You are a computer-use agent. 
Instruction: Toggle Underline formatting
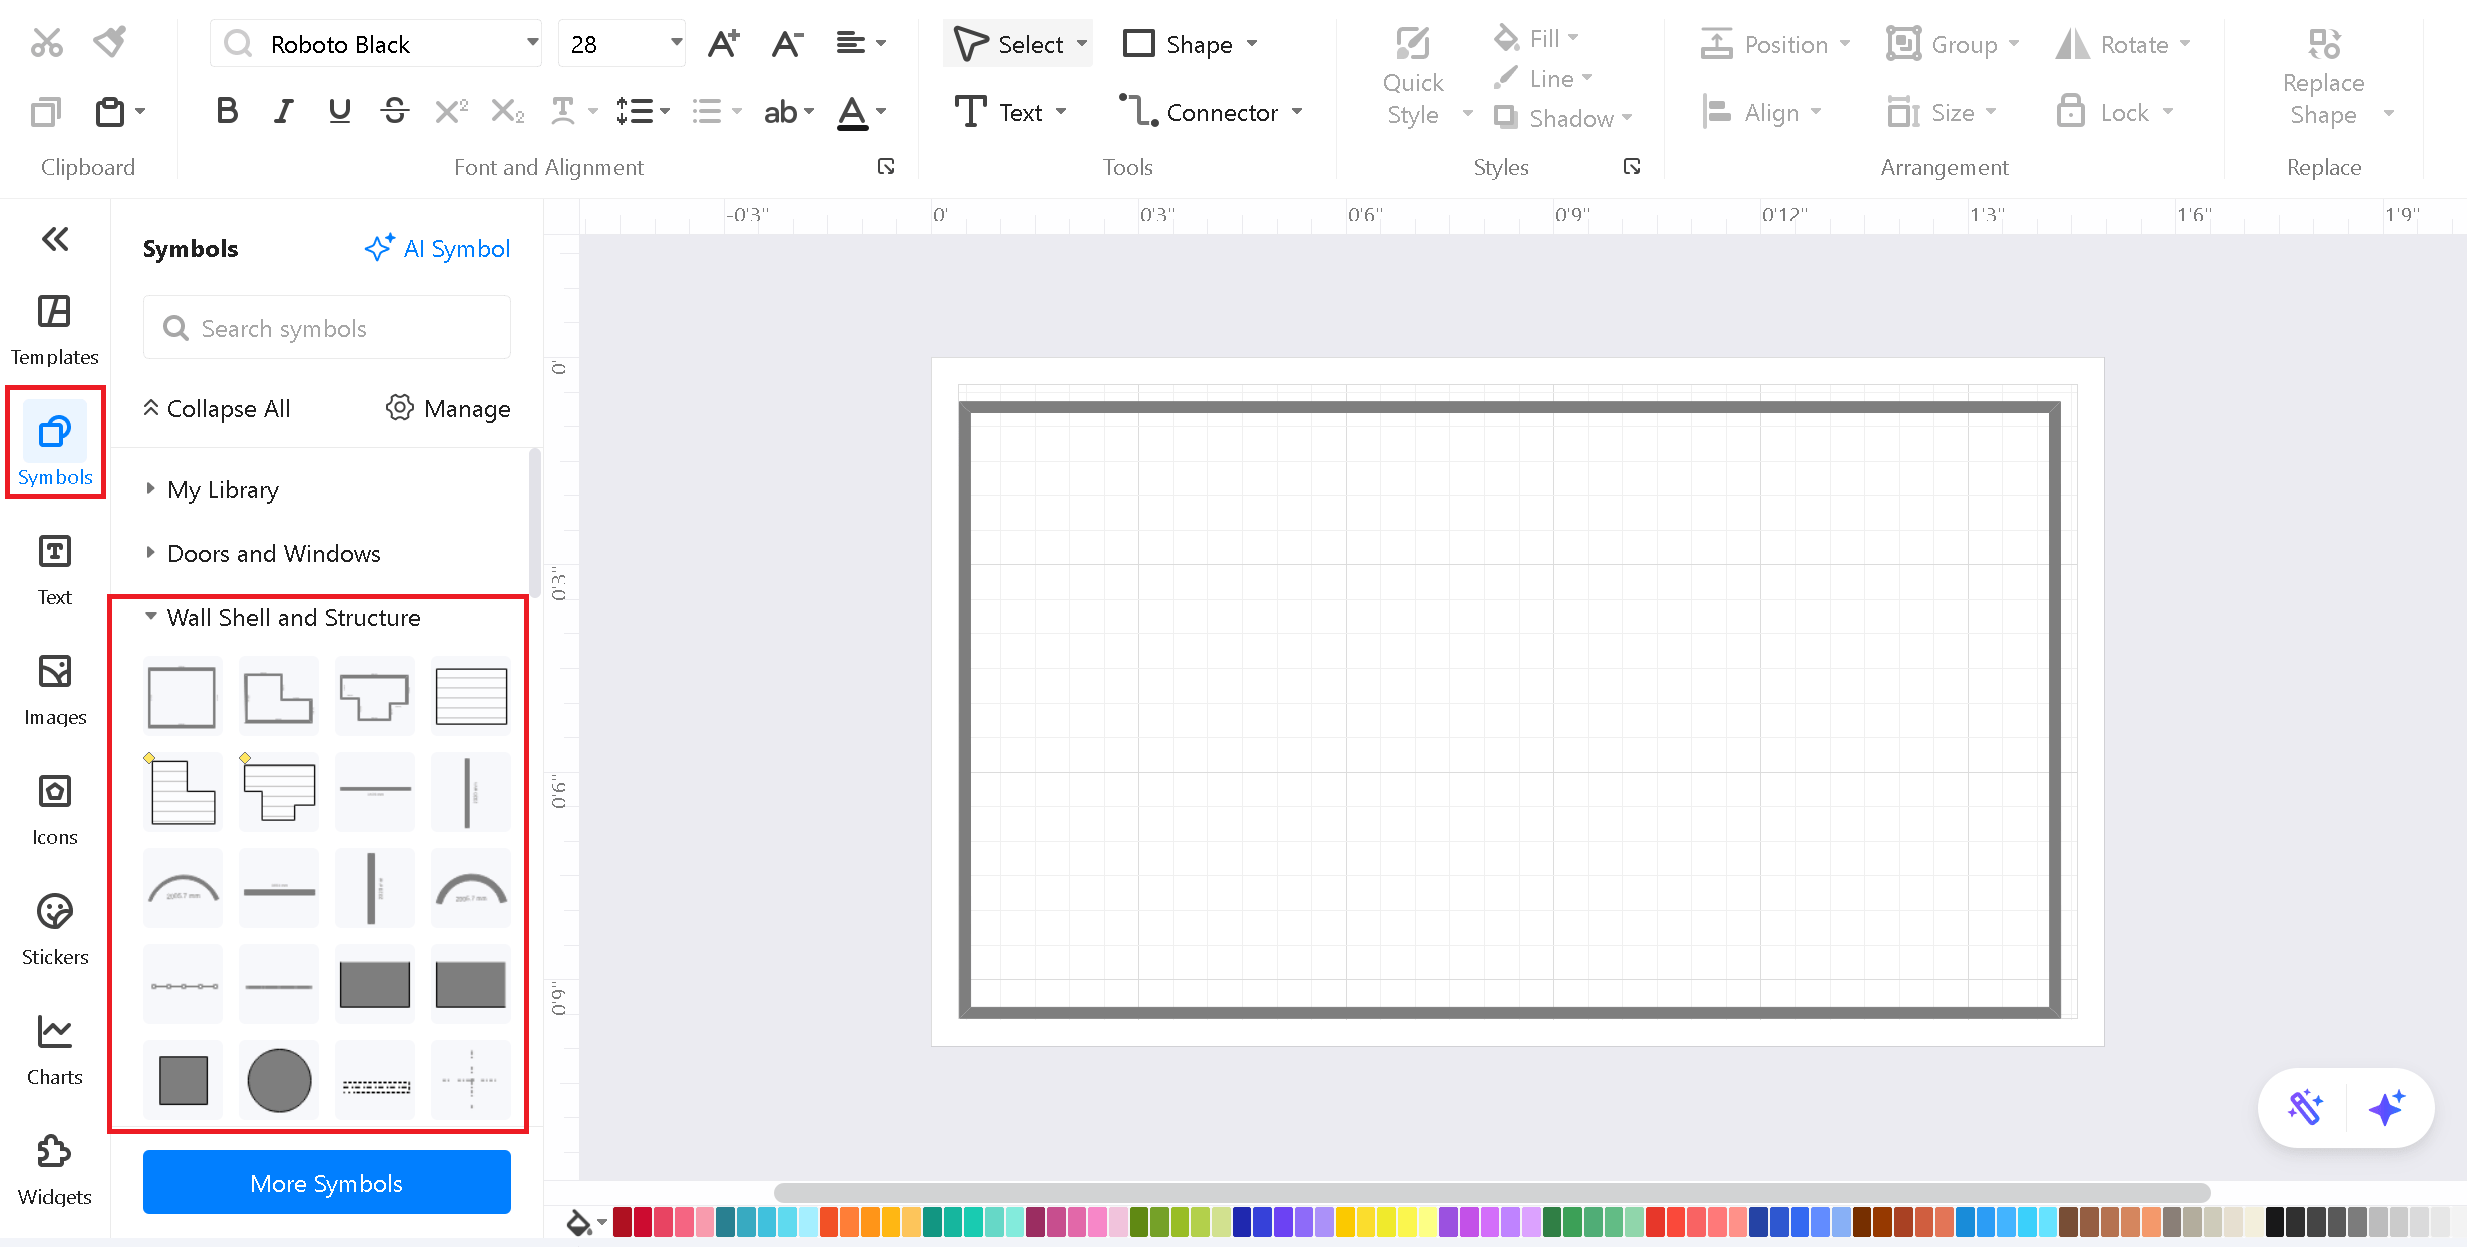click(340, 111)
